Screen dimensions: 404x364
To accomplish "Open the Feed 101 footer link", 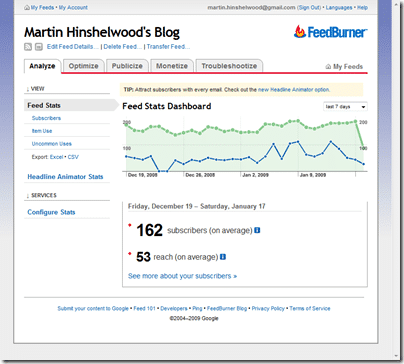I will point(144,309).
